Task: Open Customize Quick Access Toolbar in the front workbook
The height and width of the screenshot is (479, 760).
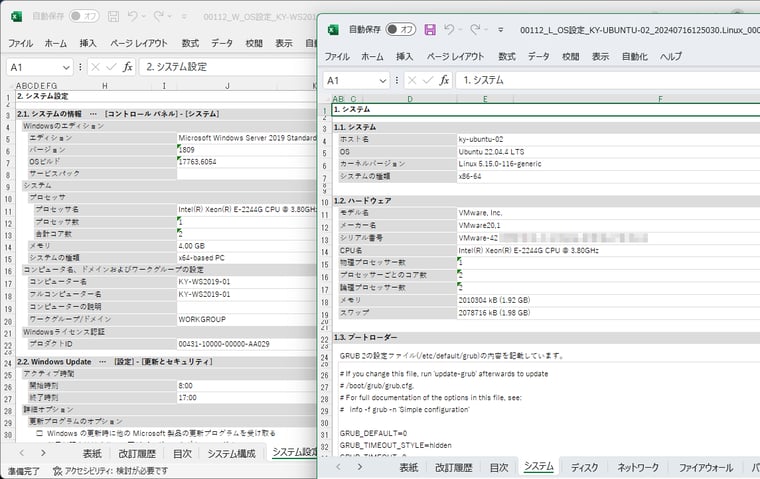Action: (x=501, y=30)
